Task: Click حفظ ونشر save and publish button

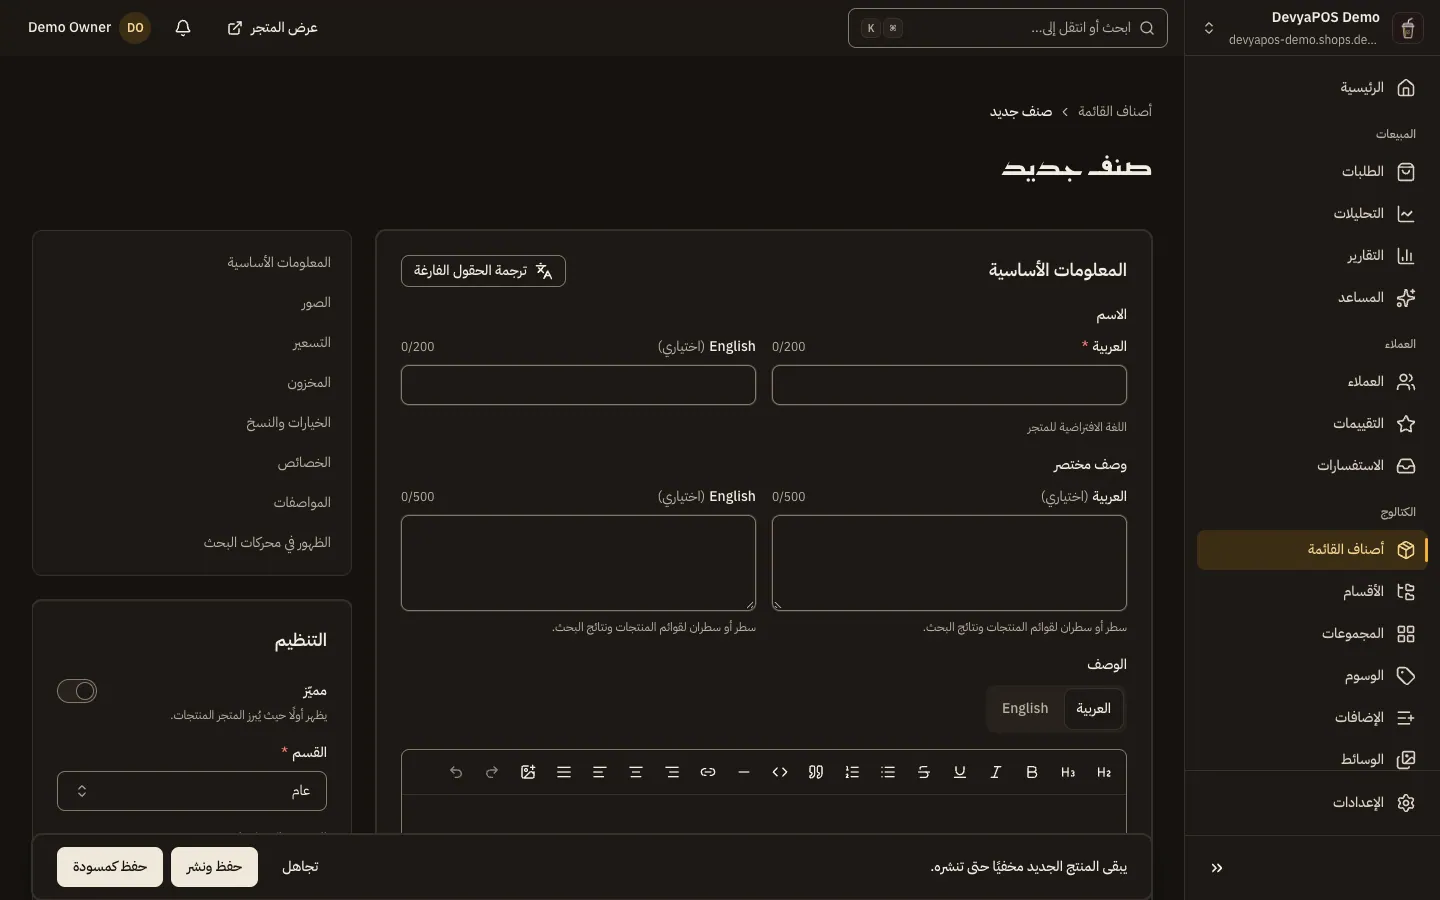Action: pyautogui.click(x=214, y=867)
